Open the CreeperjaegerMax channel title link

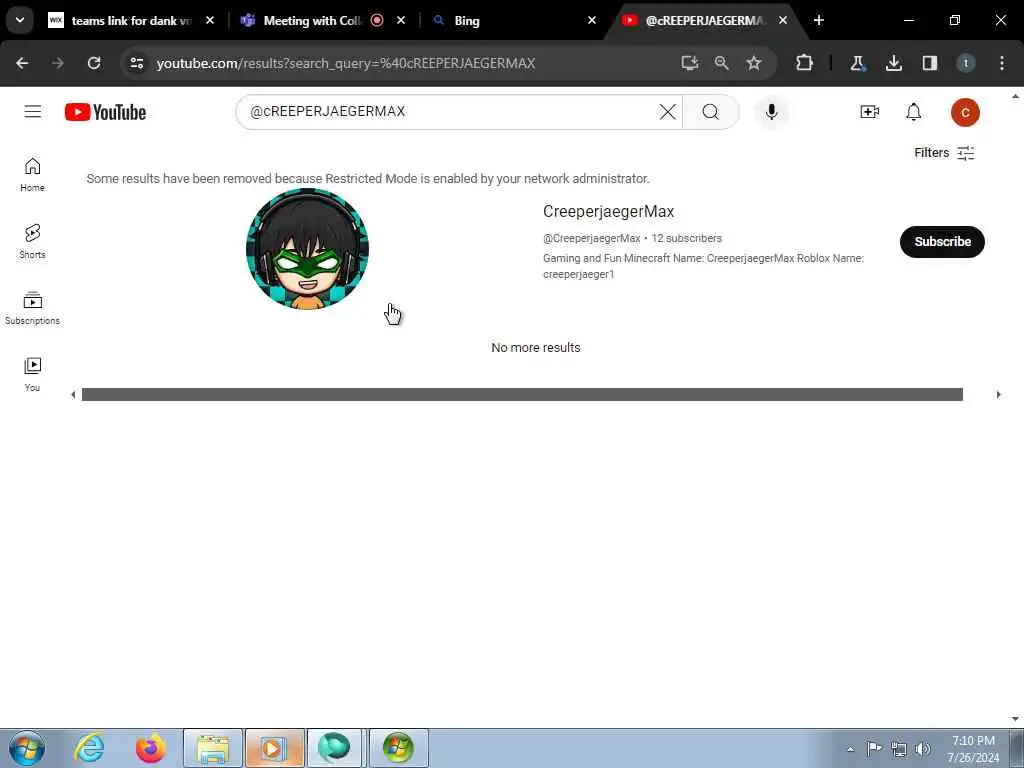click(x=608, y=212)
